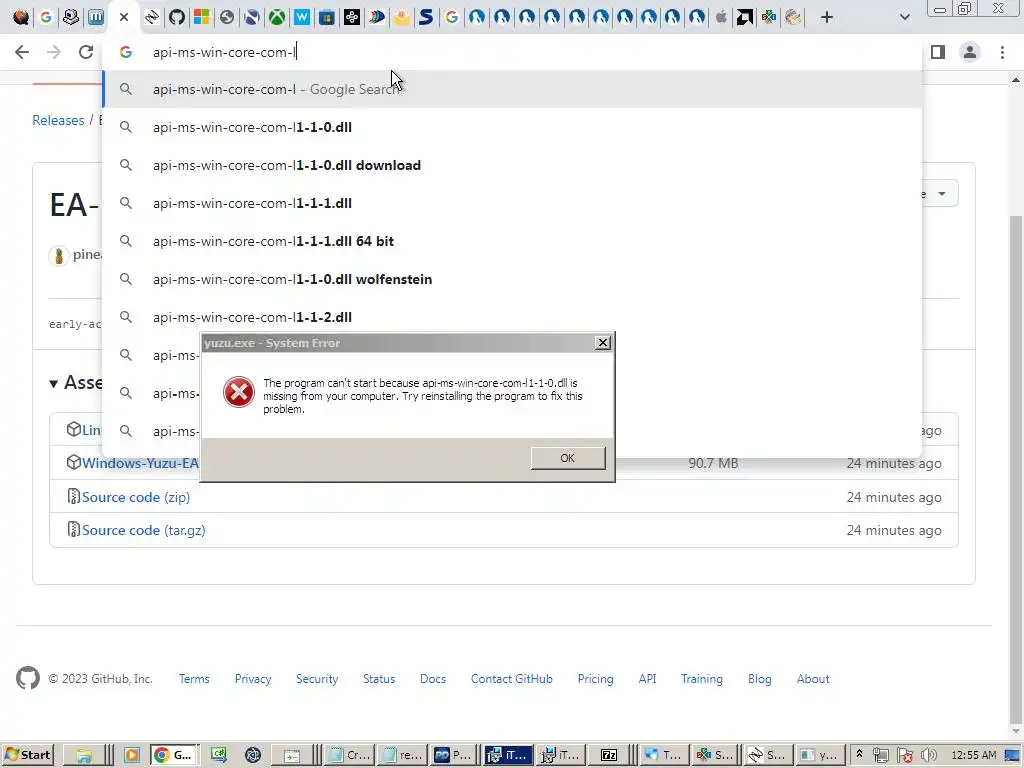Open the Chrome profile avatar
The width and height of the screenshot is (1024, 768).
click(970, 52)
